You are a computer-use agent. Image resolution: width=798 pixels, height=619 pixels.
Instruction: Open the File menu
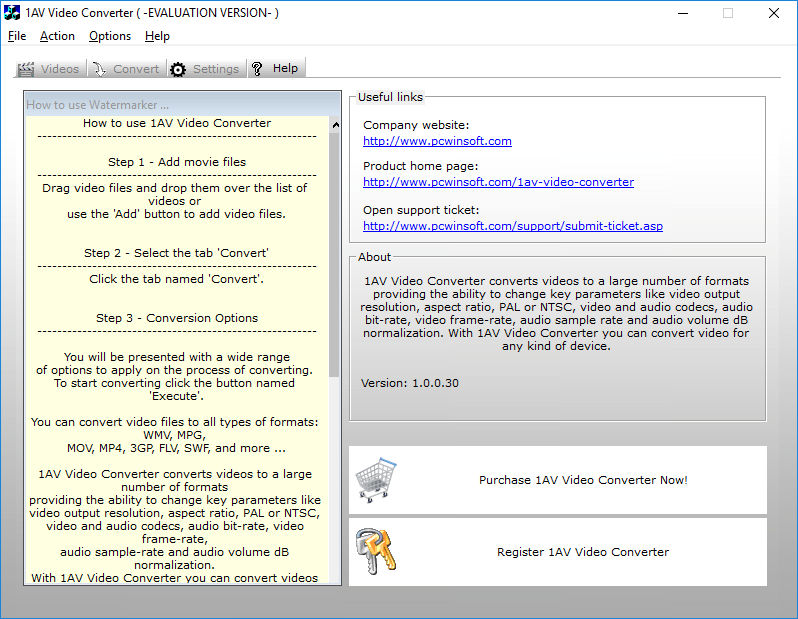(17, 36)
